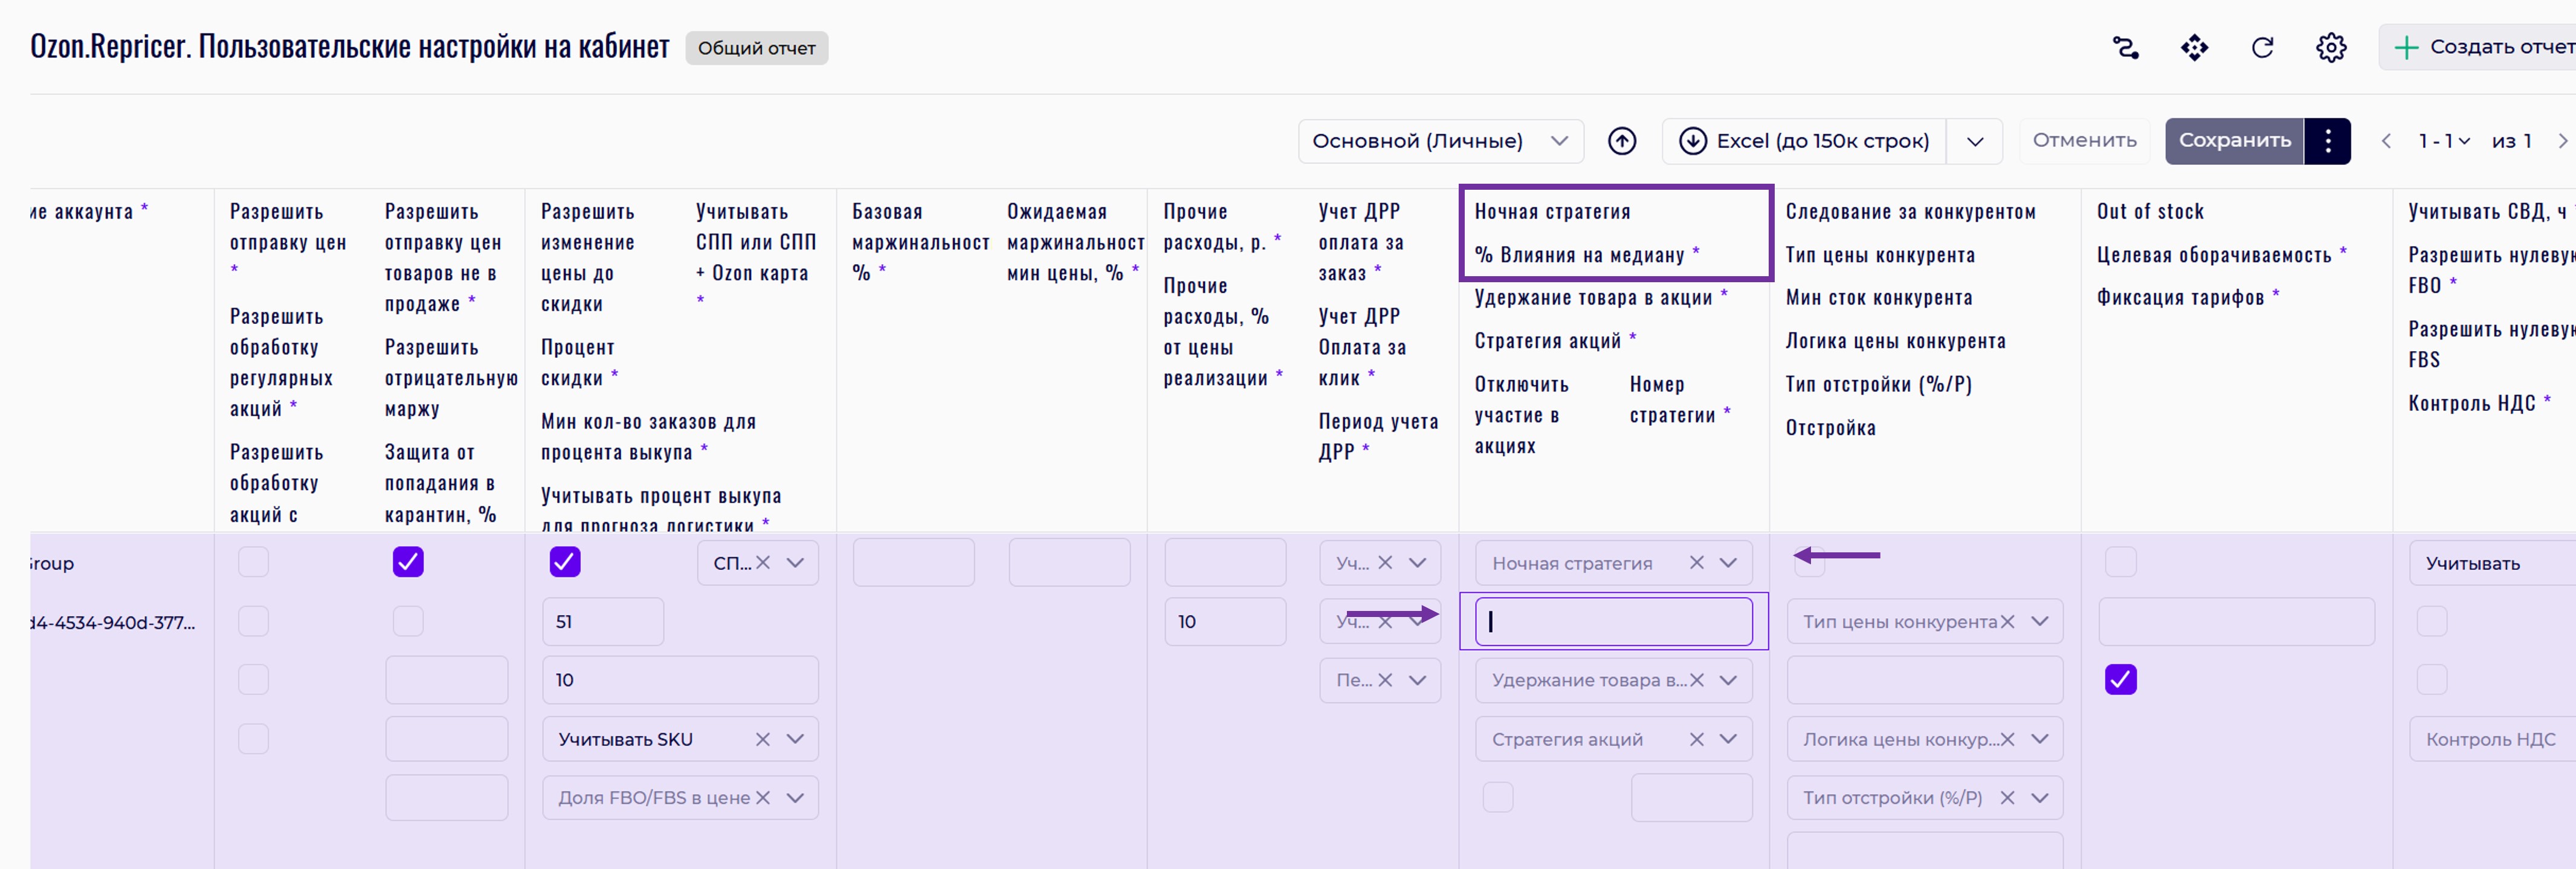Expand Основной (Личные) dropdown
The height and width of the screenshot is (869, 2576).
tap(1440, 141)
